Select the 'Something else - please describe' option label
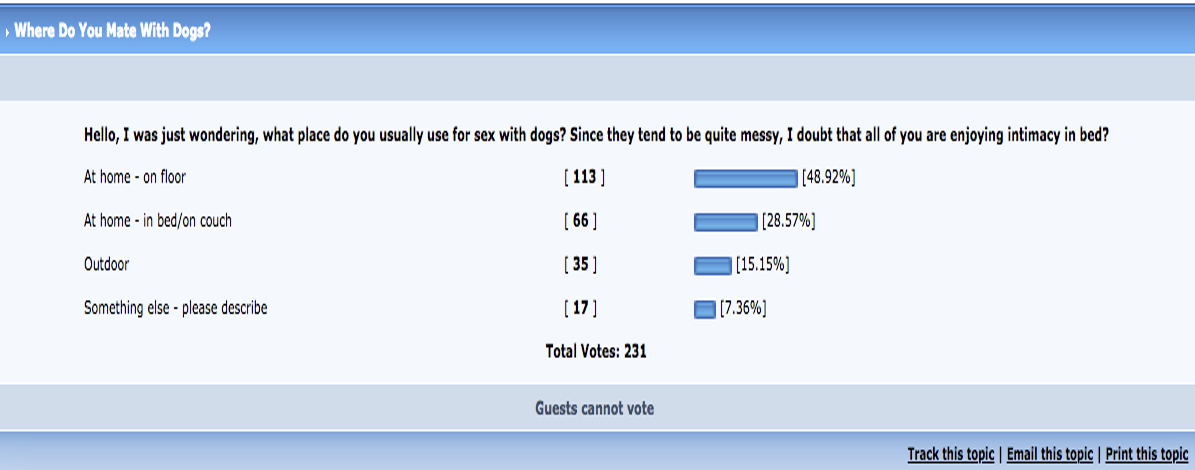 pos(175,309)
